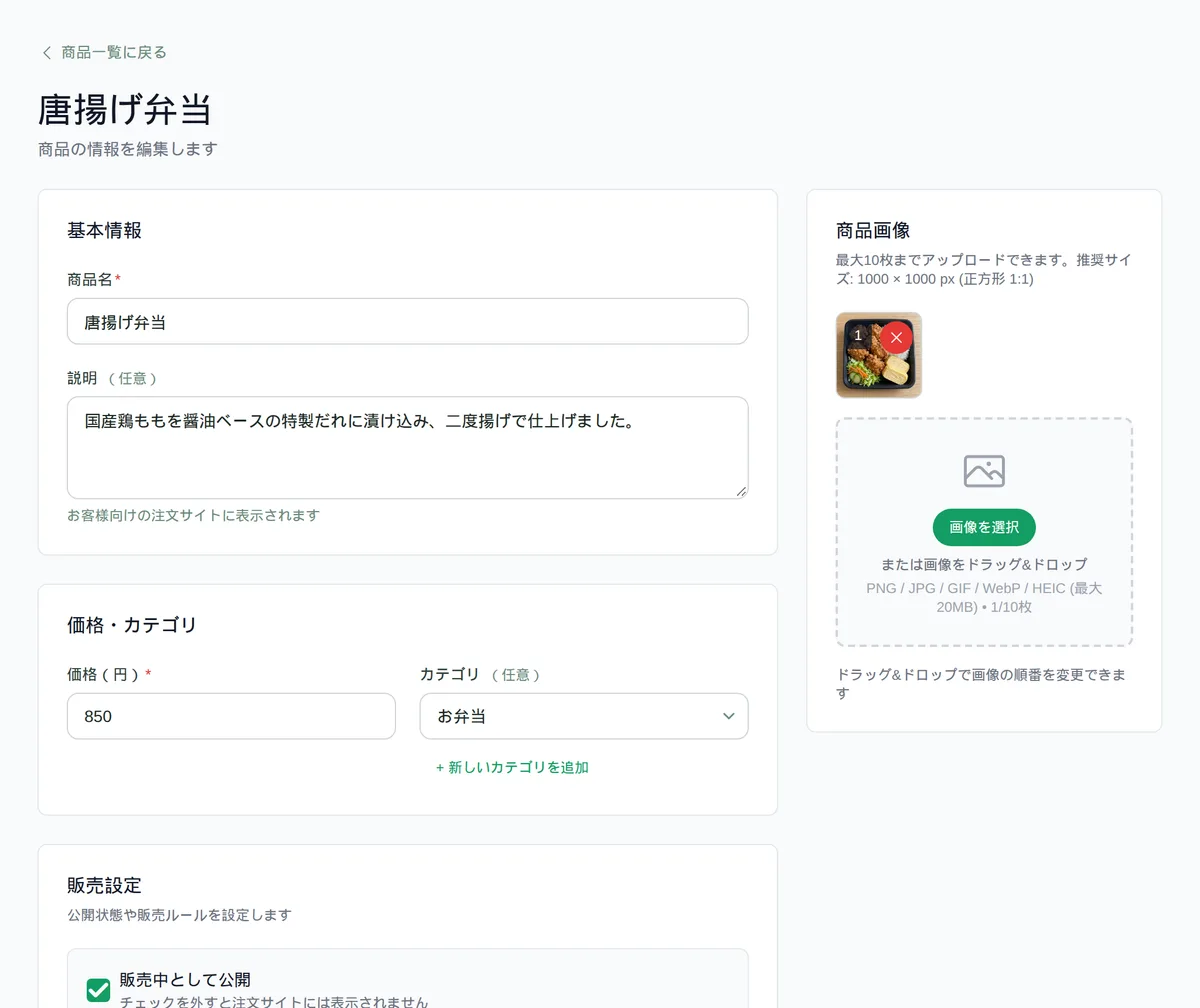The image size is (1200, 1008).
Task: Click the image placeholder icon in upload area
Action: (x=984, y=471)
